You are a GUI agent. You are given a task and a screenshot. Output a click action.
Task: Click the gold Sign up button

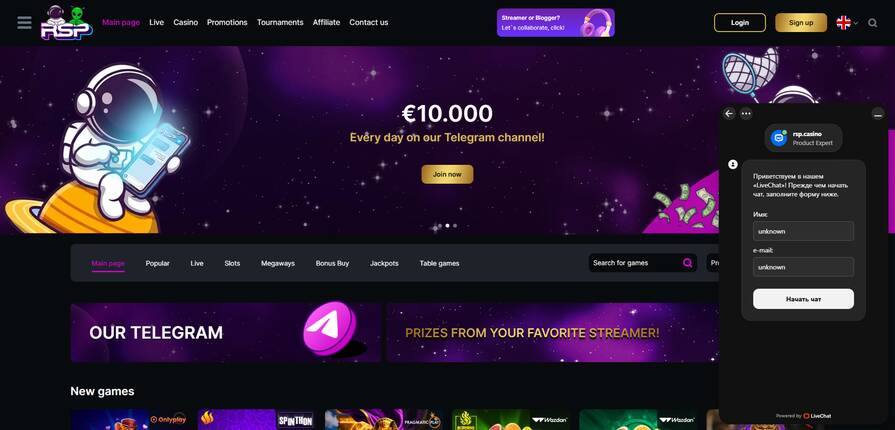[801, 23]
